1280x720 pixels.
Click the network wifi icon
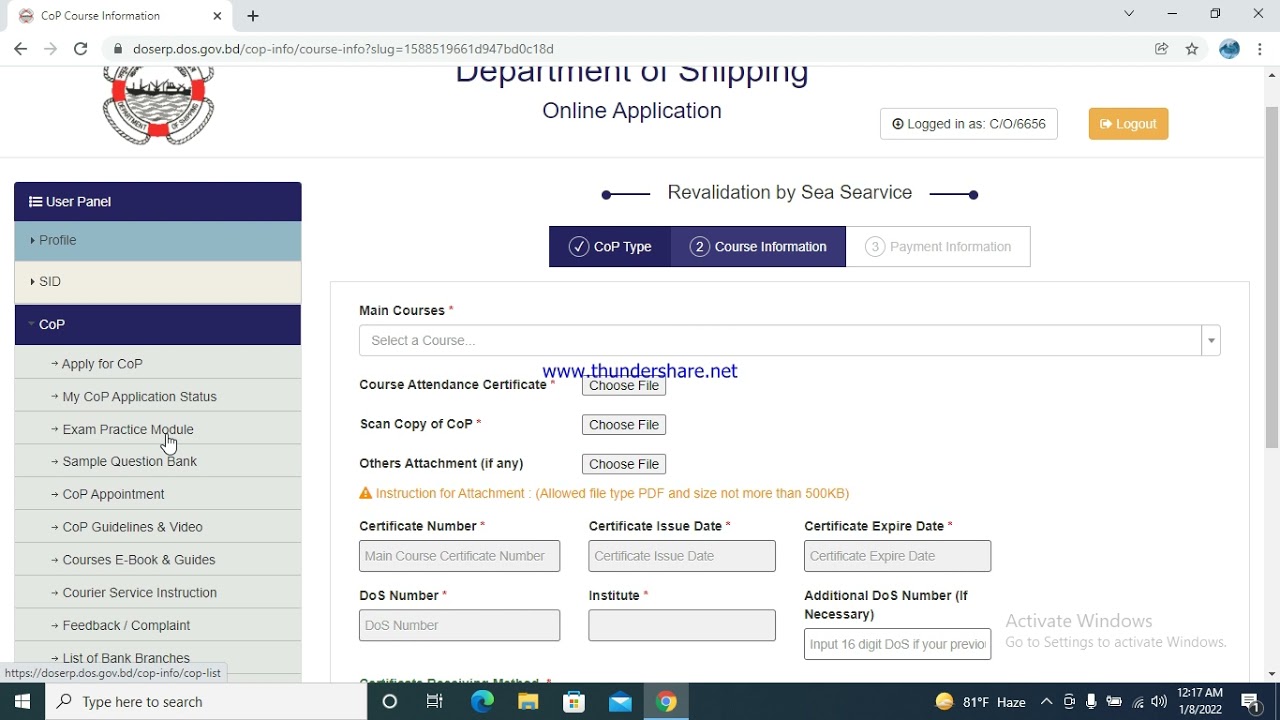[x=1137, y=702]
